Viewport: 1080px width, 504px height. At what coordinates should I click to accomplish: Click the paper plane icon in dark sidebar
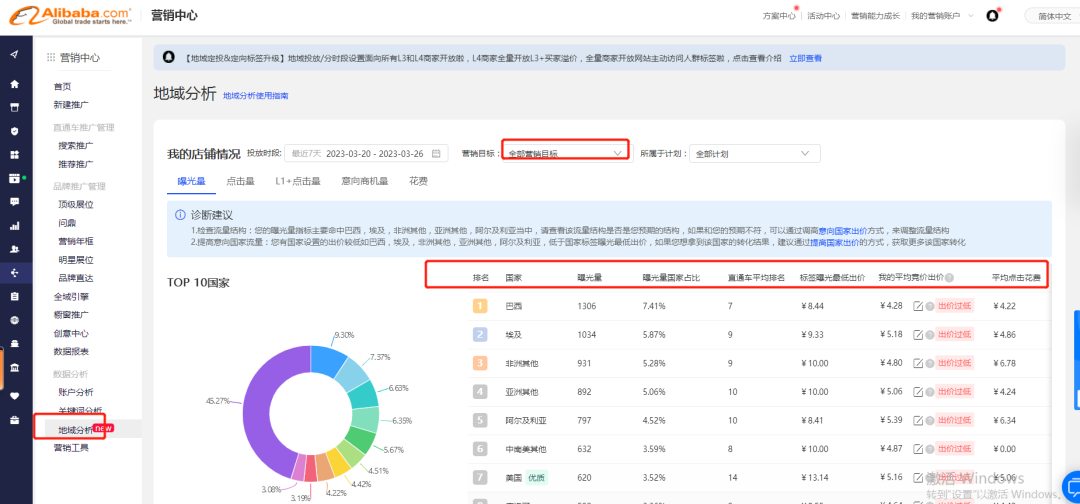pyautogui.click(x=14, y=55)
